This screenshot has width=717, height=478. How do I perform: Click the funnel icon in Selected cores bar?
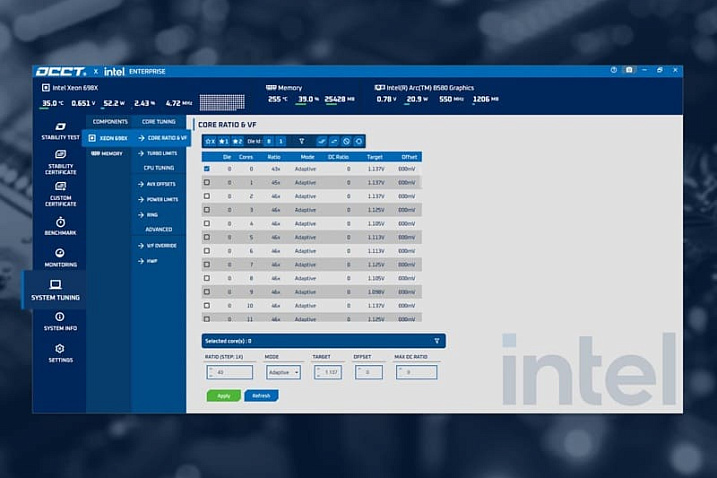coord(437,341)
